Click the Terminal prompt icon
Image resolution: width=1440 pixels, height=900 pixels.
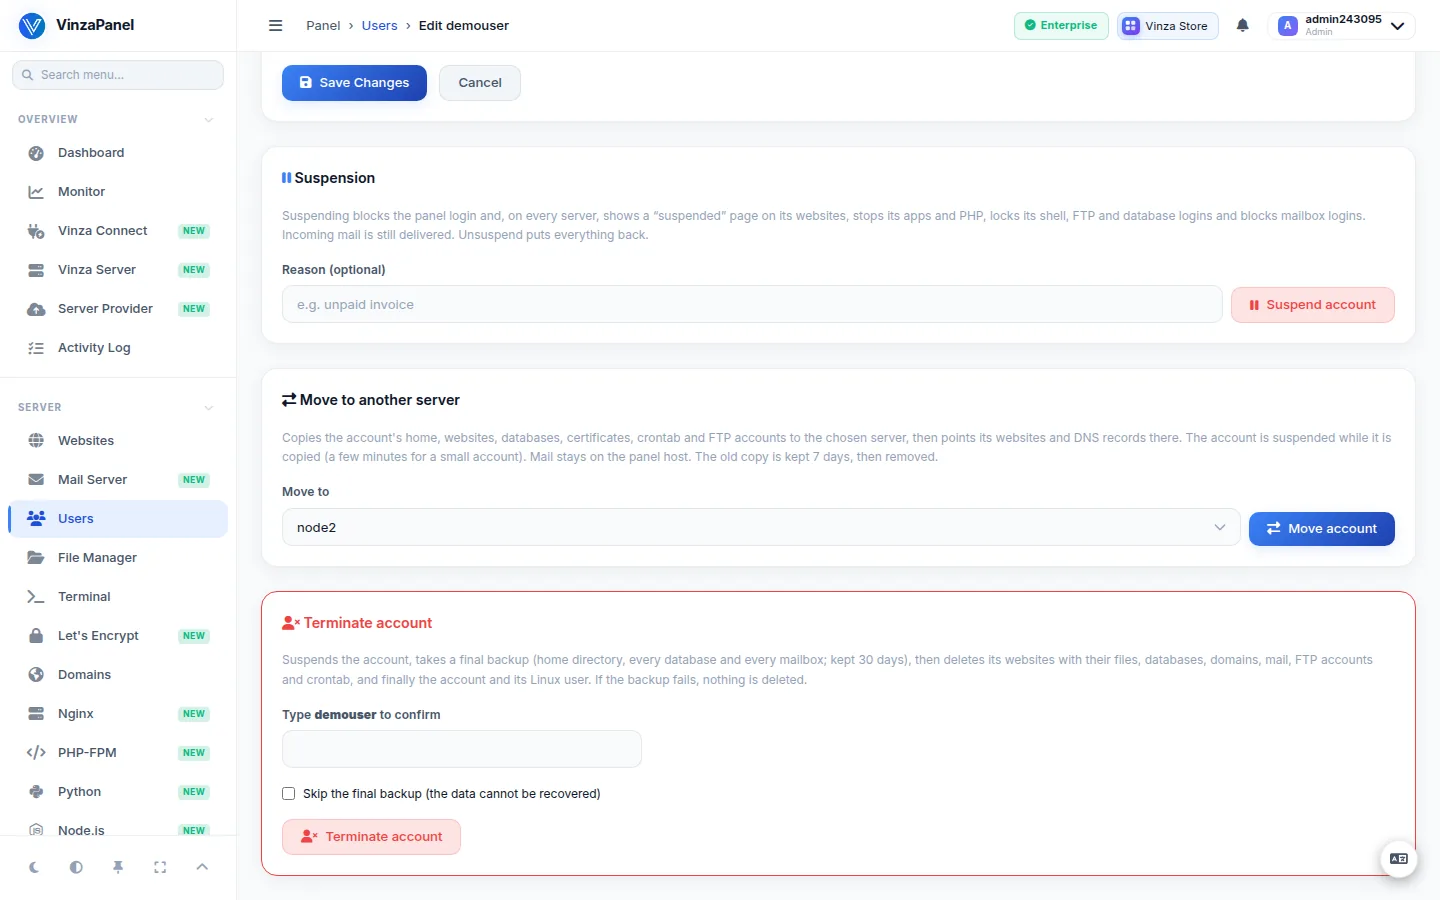36,597
